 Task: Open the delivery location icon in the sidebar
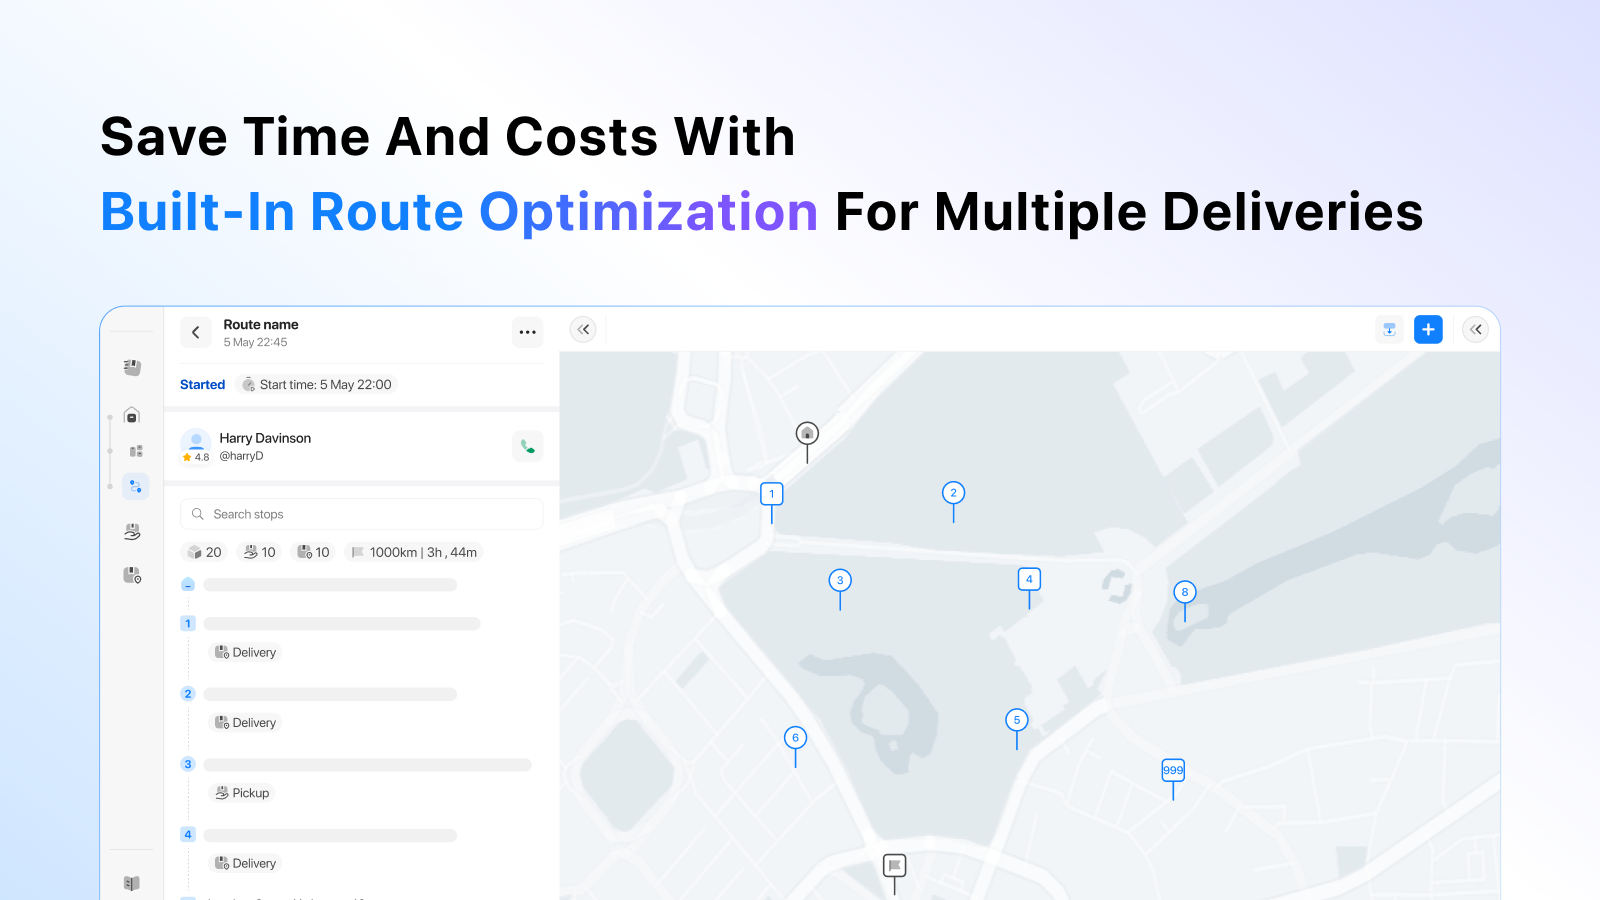tap(132, 575)
